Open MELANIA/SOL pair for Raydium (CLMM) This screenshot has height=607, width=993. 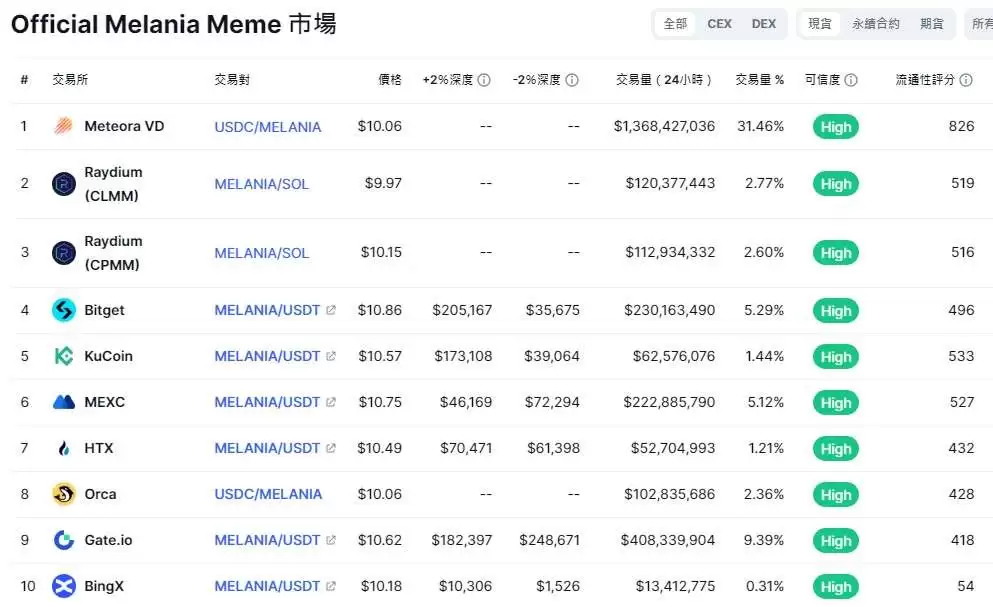click(261, 184)
